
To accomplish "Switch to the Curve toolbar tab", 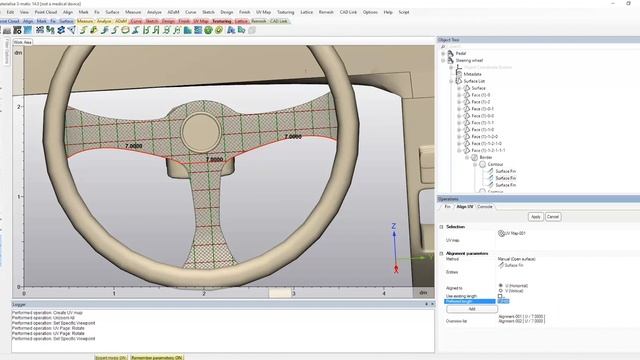I will pos(136,21).
